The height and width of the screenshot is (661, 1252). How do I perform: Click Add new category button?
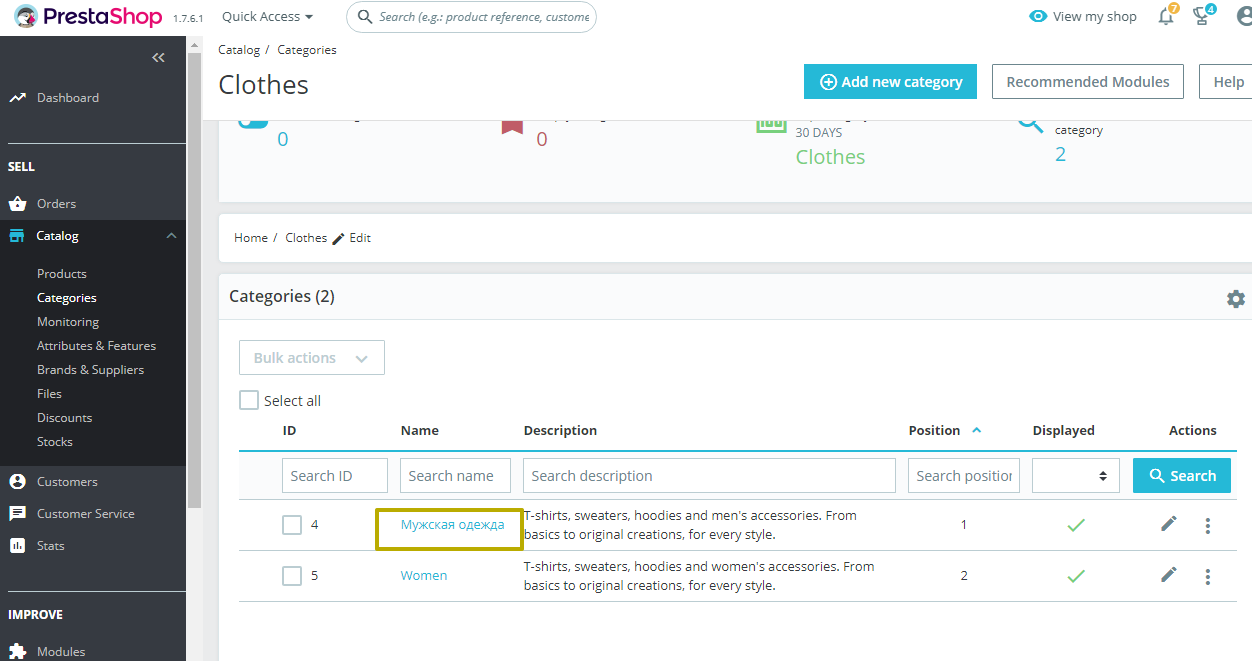[890, 82]
